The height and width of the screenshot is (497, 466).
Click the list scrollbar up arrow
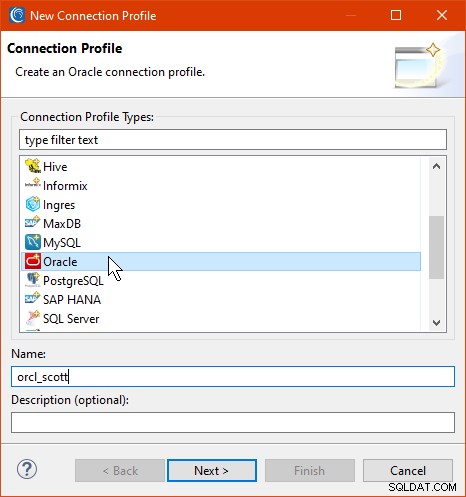tap(436, 166)
